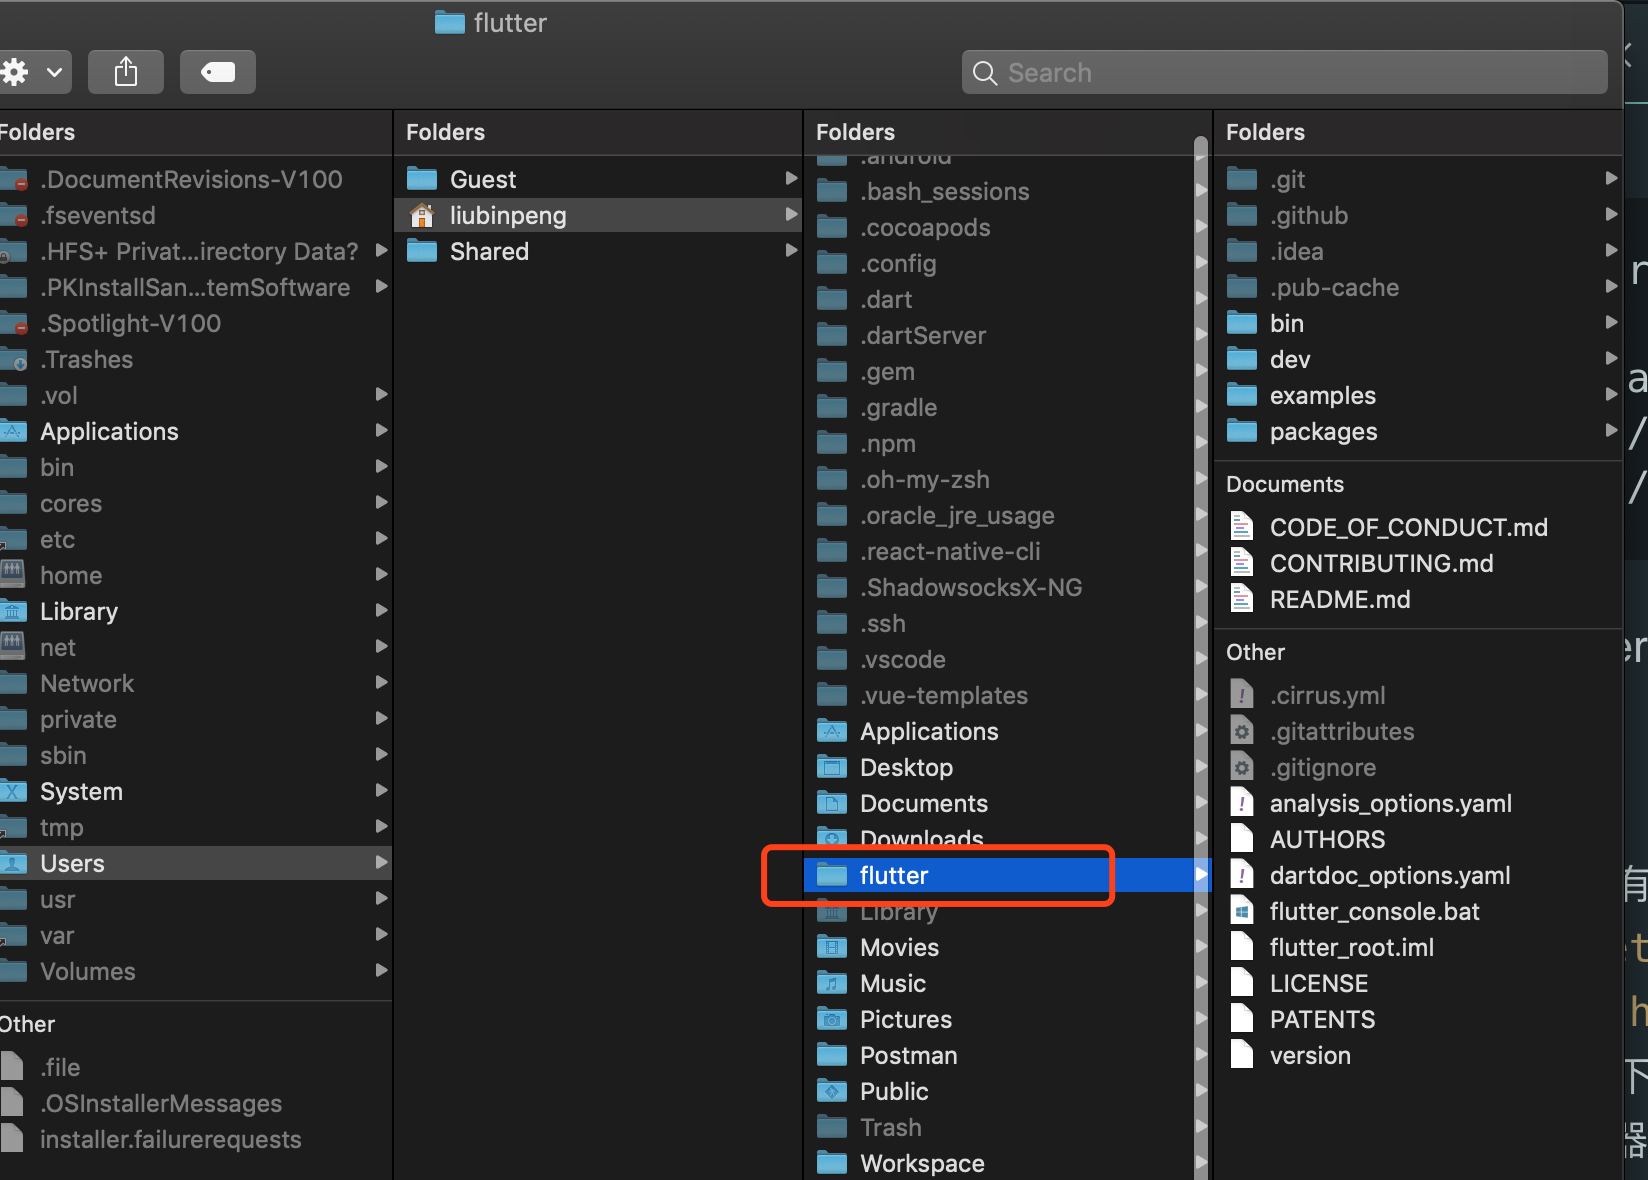Select the .ShadowsocksX-NG folder name

click(x=971, y=588)
